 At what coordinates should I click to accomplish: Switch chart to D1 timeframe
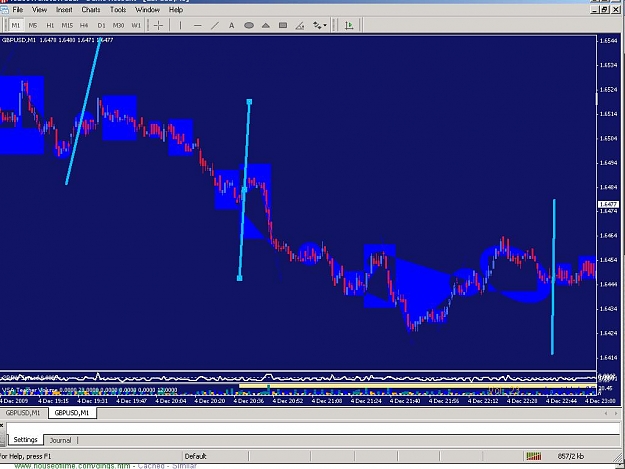point(101,26)
